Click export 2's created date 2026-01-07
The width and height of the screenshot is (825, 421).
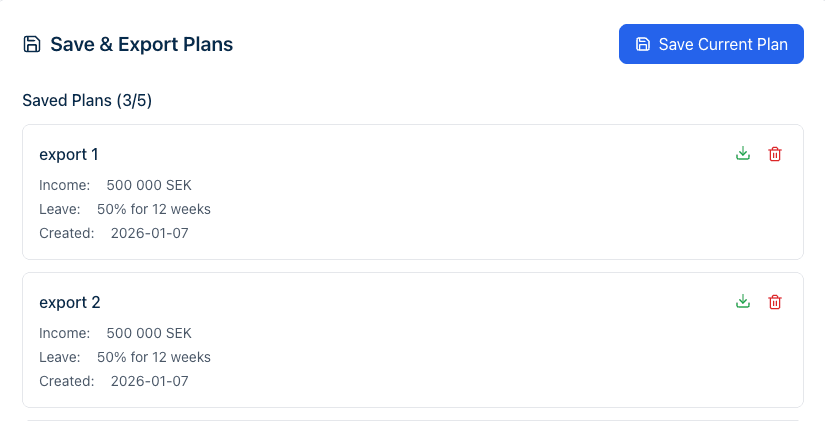tap(150, 381)
